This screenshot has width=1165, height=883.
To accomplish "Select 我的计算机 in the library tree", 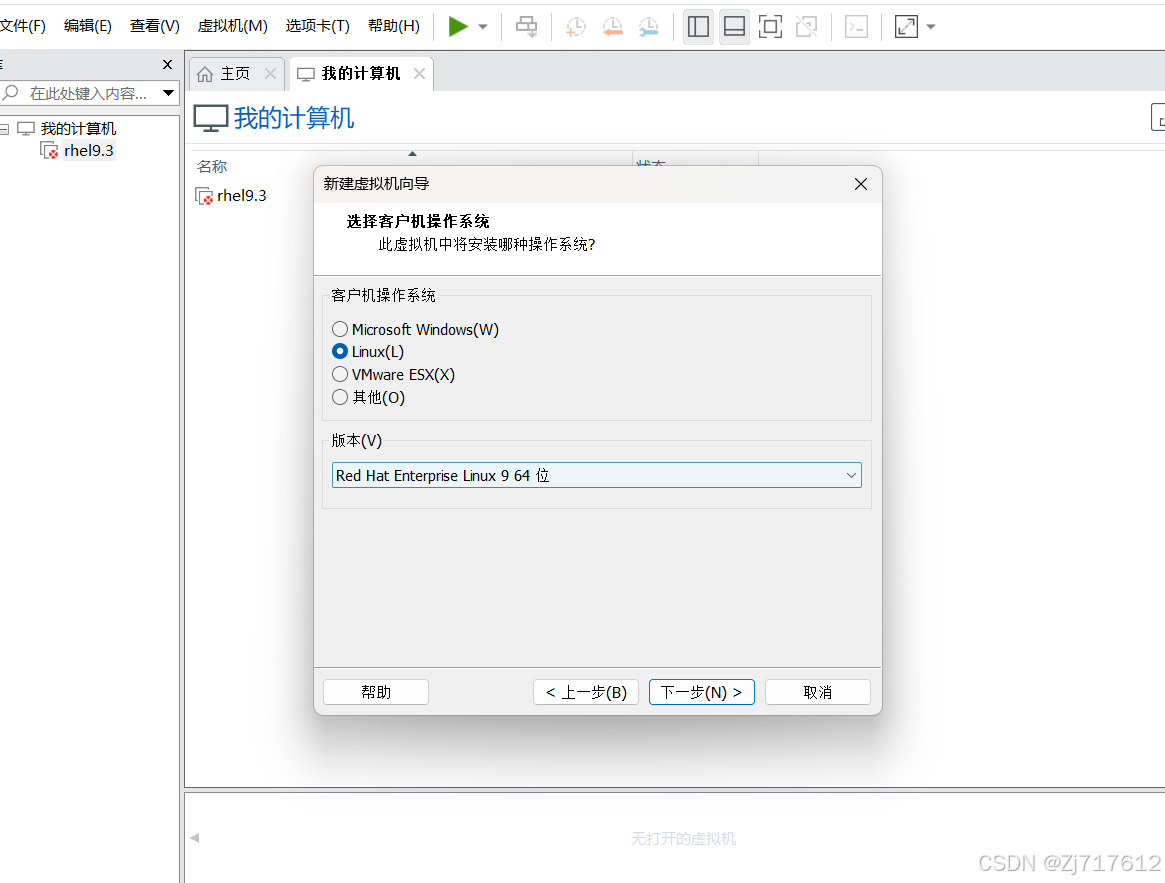I will 78,129.
